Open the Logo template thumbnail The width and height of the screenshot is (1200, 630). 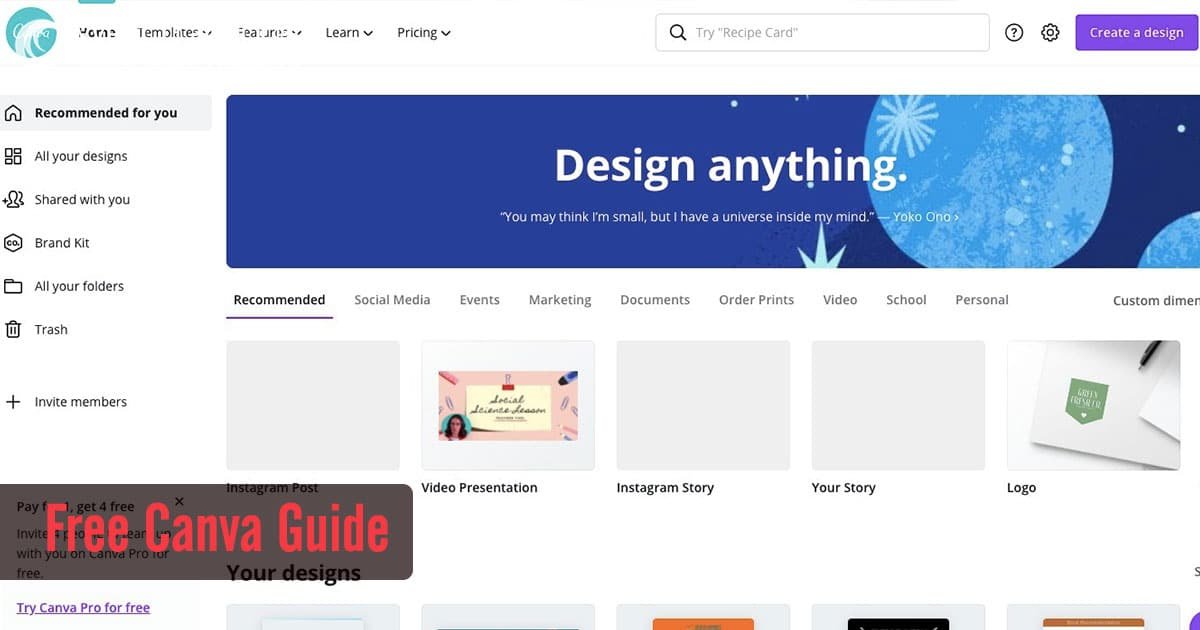1093,405
